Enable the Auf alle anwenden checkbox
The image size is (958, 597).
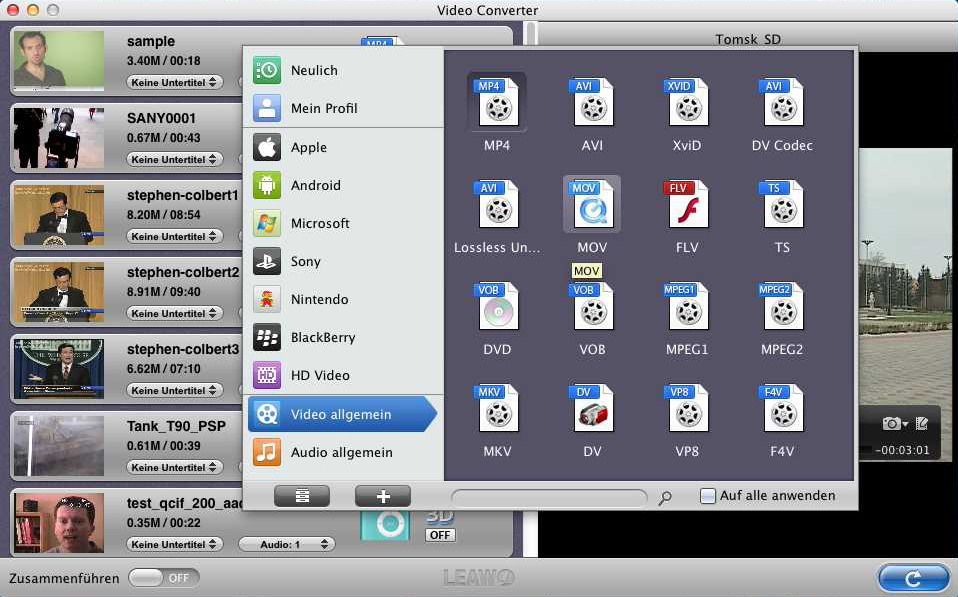[x=708, y=496]
